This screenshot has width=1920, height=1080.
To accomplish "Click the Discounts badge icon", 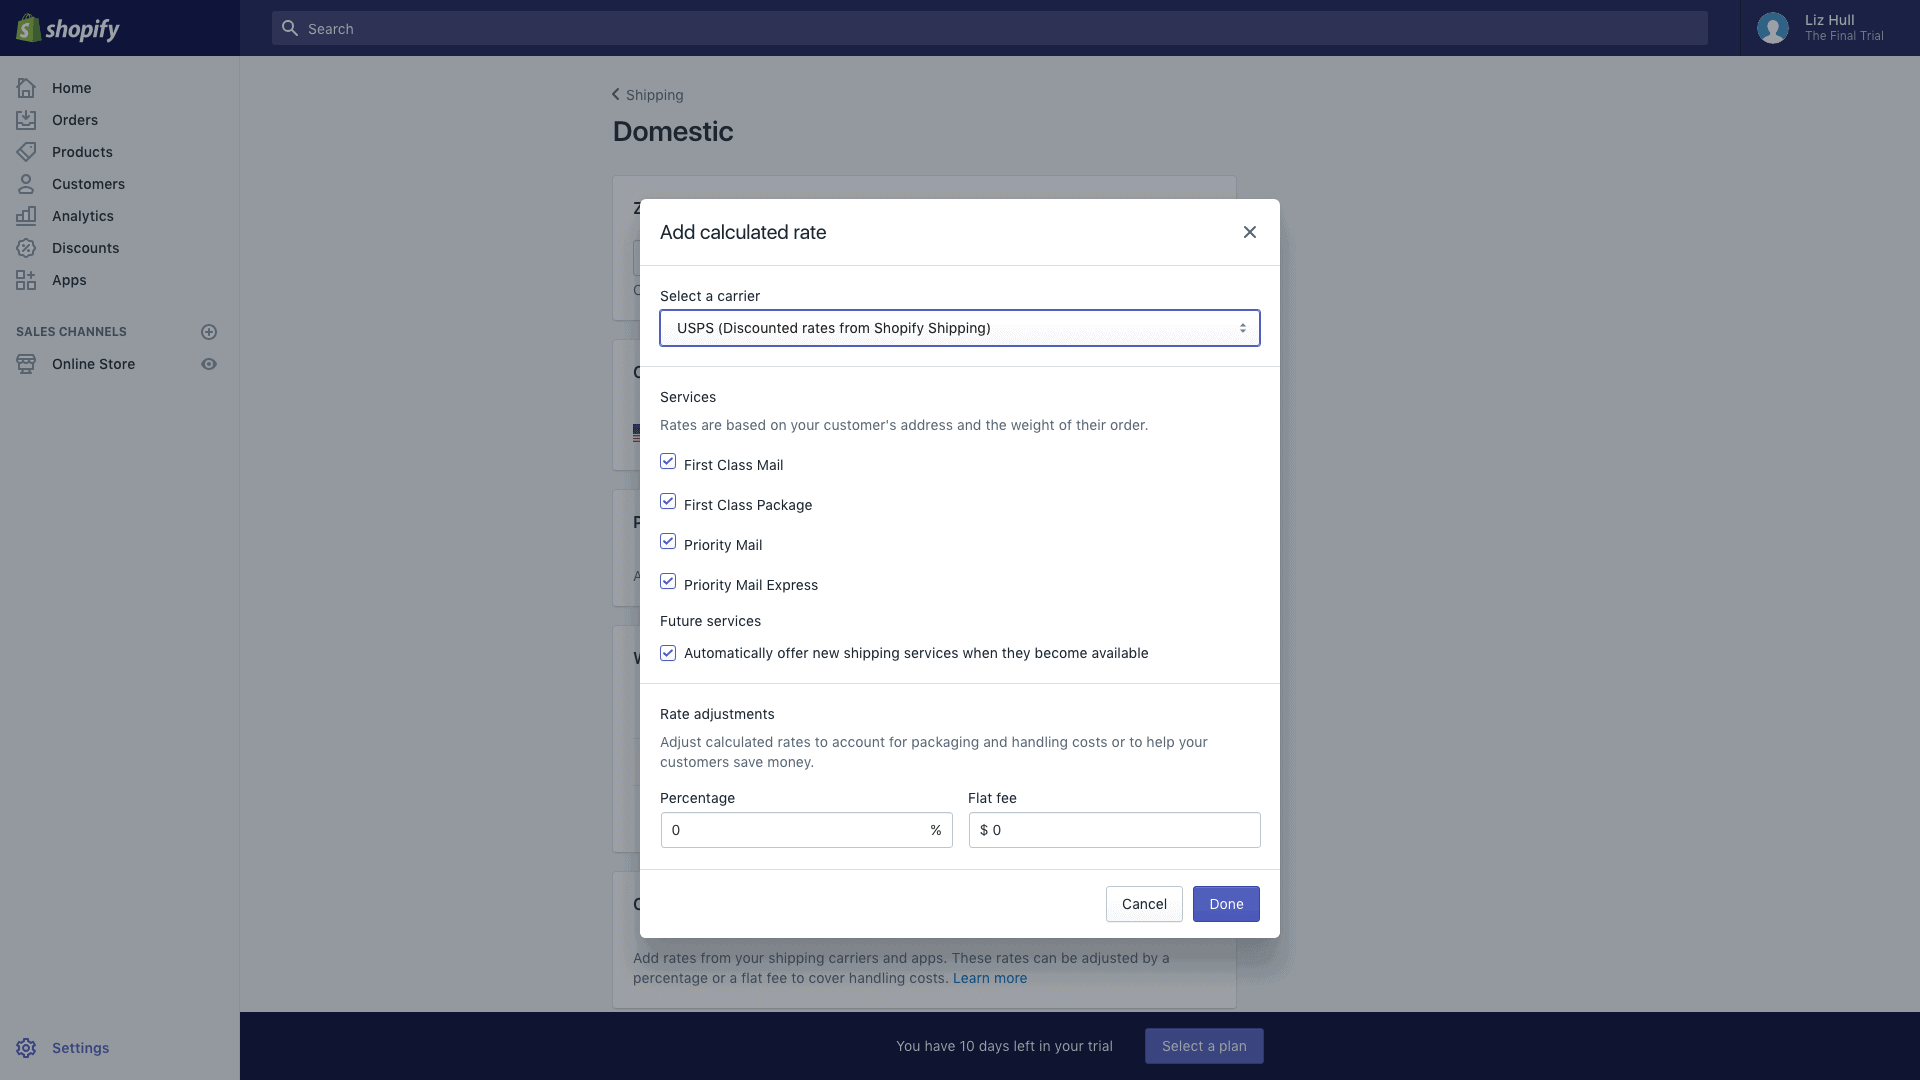I will tap(26, 248).
